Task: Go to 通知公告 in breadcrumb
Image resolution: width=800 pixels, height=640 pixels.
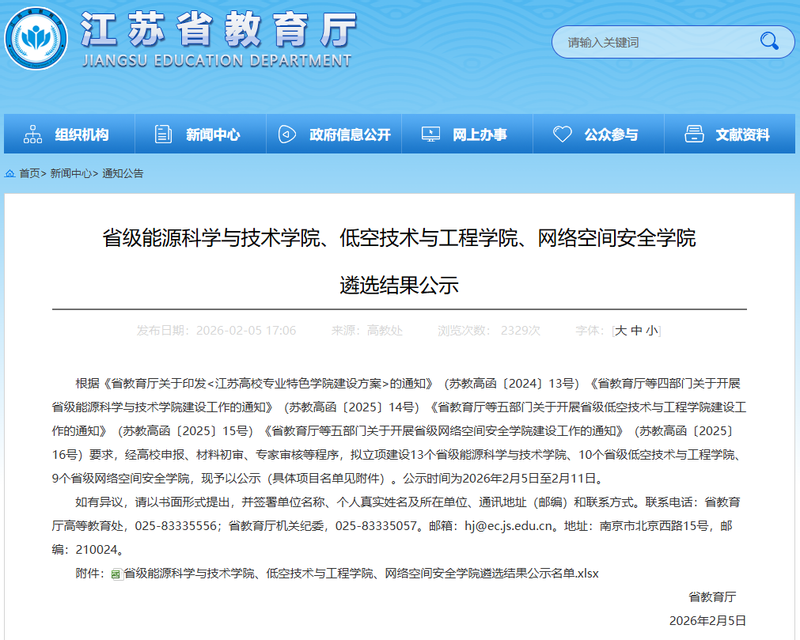Action: click(x=122, y=174)
